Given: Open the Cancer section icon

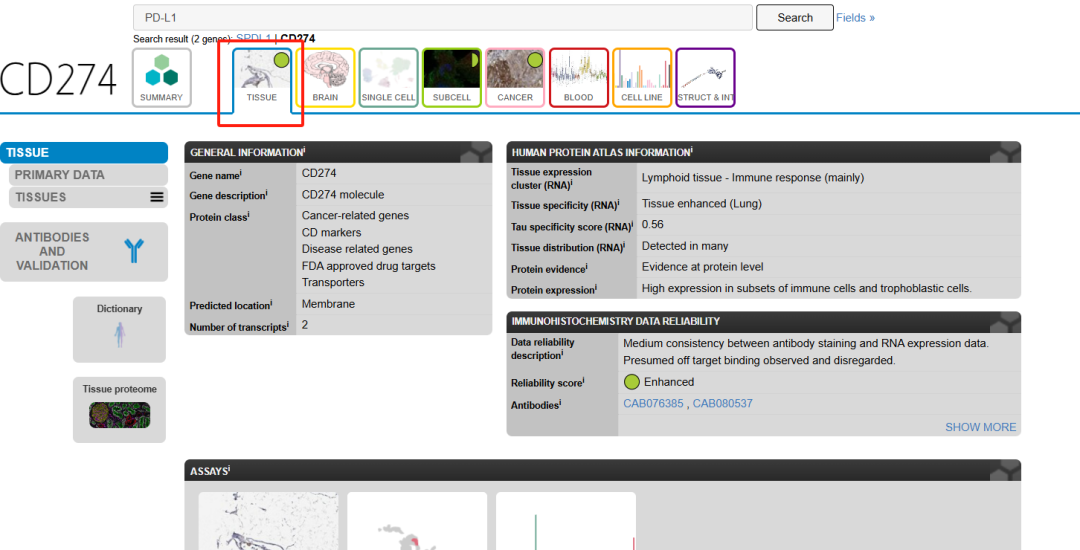Looking at the screenshot, I should 515,77.
